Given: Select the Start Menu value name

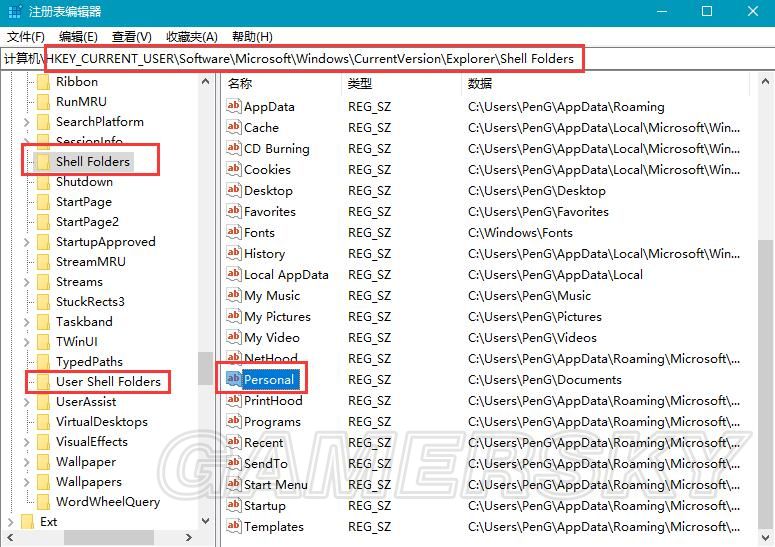Looking at the screenshot, I should tap(276, 485).
